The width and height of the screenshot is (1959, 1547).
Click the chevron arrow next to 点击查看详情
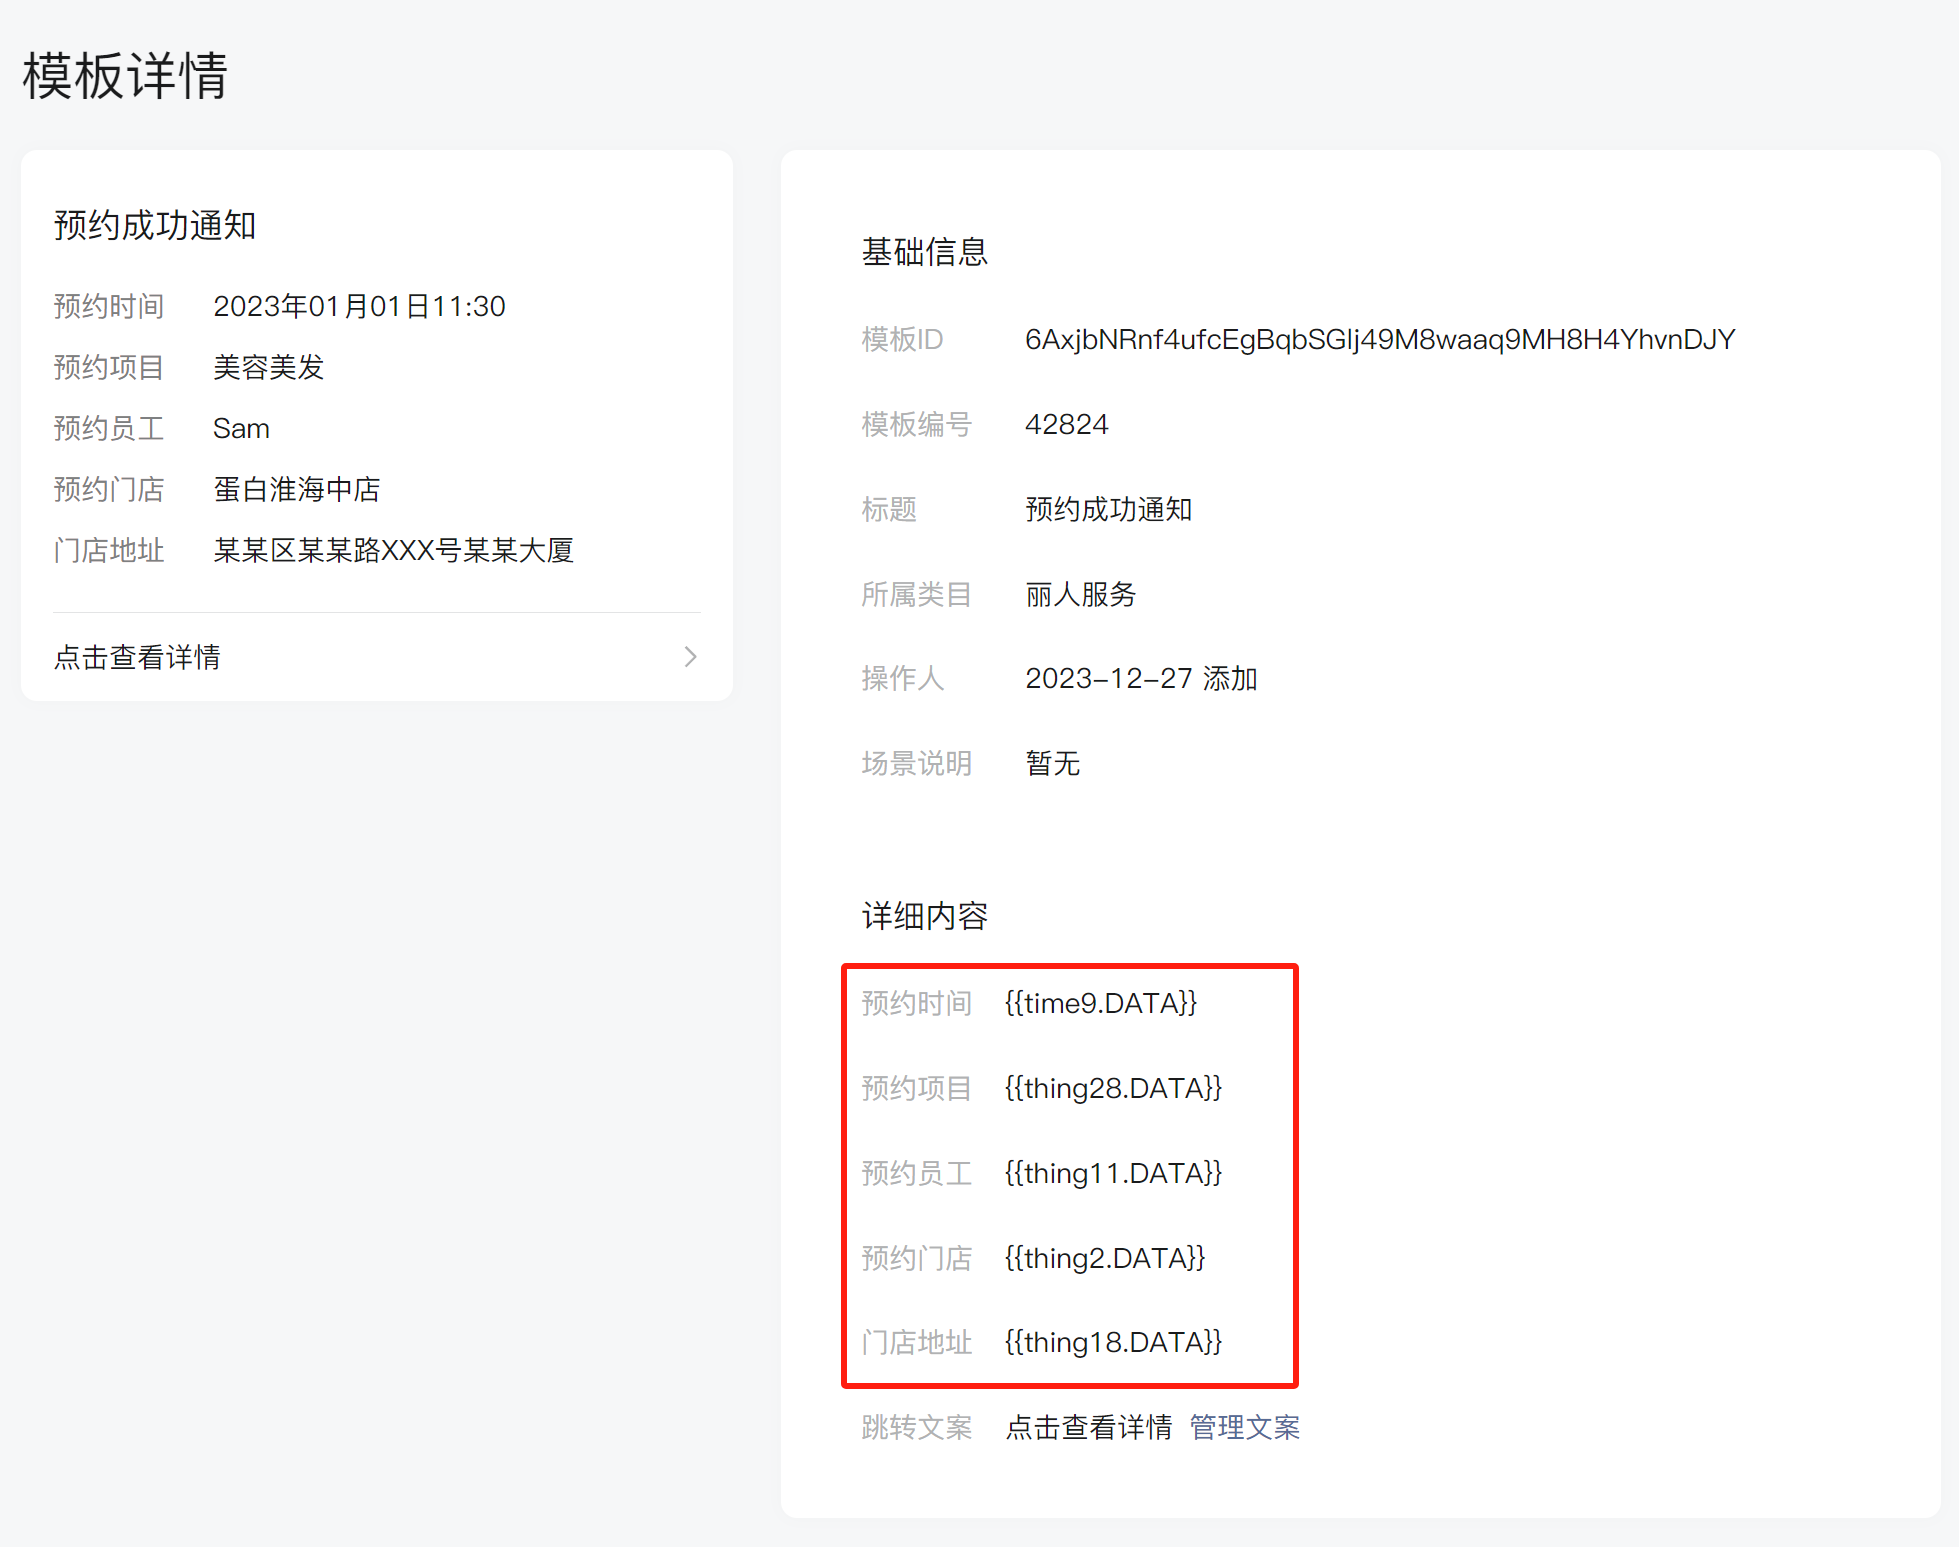pos(690,657)
